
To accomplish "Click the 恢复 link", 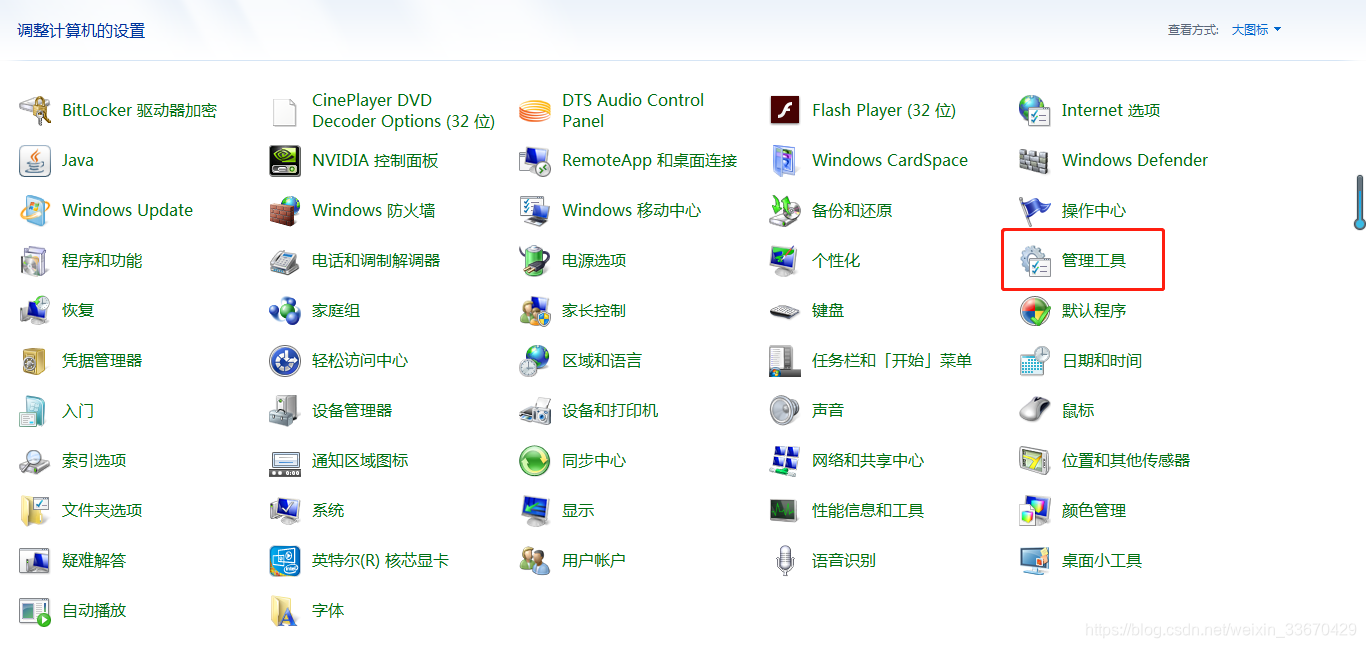I will [x=78, y=310].
